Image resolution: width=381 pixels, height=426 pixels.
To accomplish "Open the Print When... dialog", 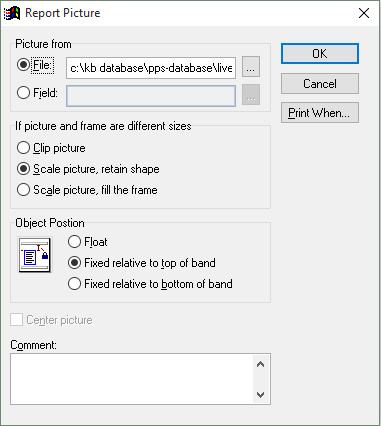I will (x=320, y=113).
